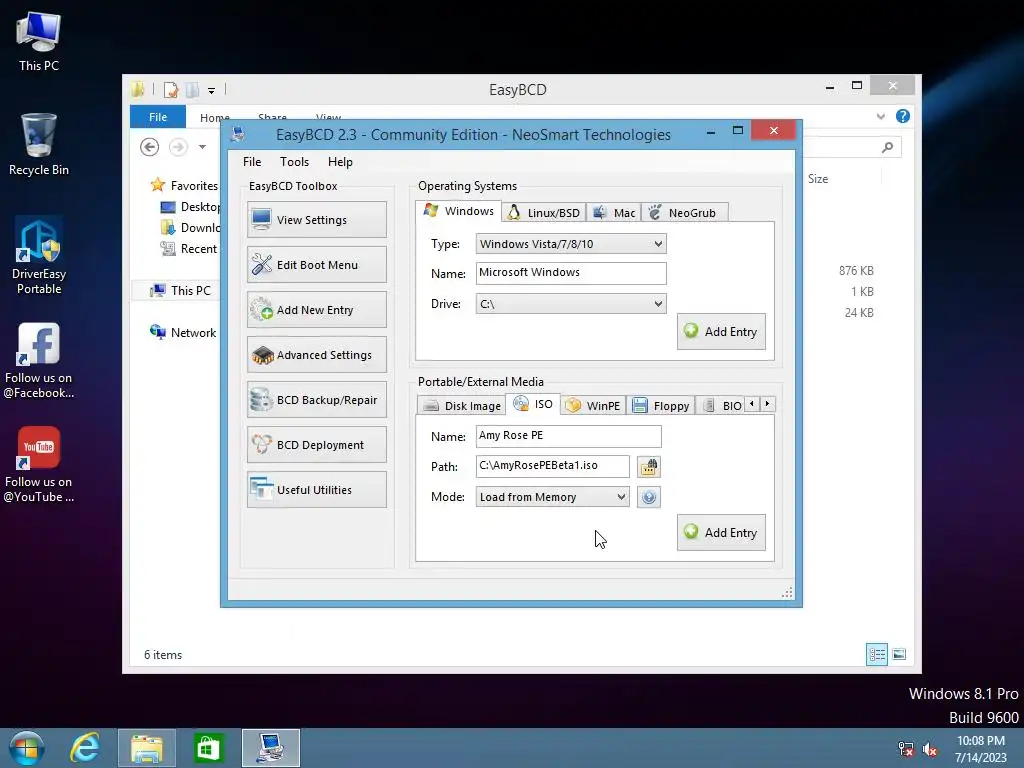Click the Amy Rose PE name field
Image resolution: width=1024 pixels, height=768 pixels.
click(568, 436)
